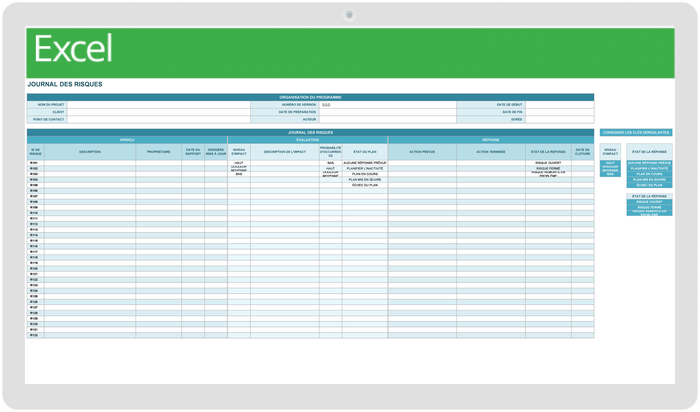Click the AUTEUR label cell
Image resolution: width=700 pixels, height=412 pixels.
pyautogui.click(x=285, y=120)
